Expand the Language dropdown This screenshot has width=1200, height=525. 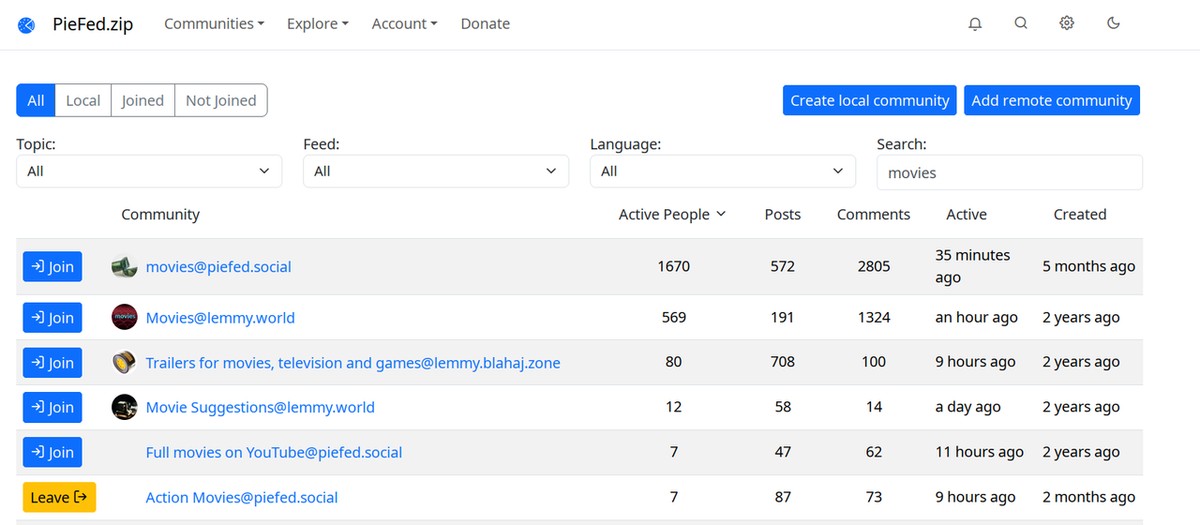pos(722,172)
